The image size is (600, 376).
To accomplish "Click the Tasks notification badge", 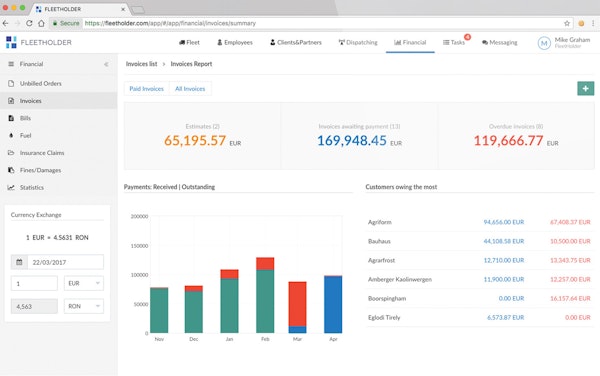I will (467, 37).
